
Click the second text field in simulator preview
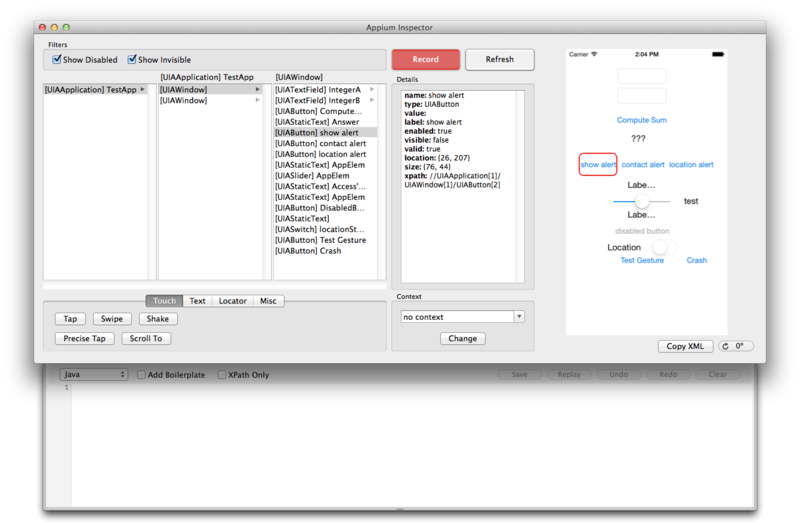tap(642, 95)
